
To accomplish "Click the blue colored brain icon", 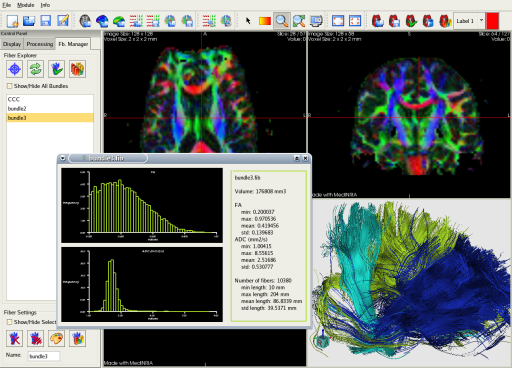I will [x=102, y=21].
